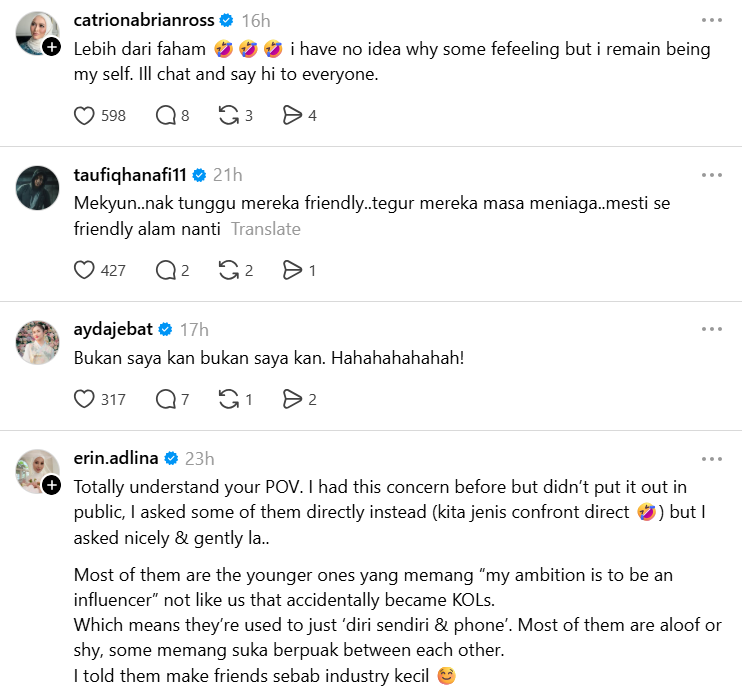Viewport: 742px width, 695px height.
Task: Reply to catrionabrianross's post
Action: click(166, 116)
